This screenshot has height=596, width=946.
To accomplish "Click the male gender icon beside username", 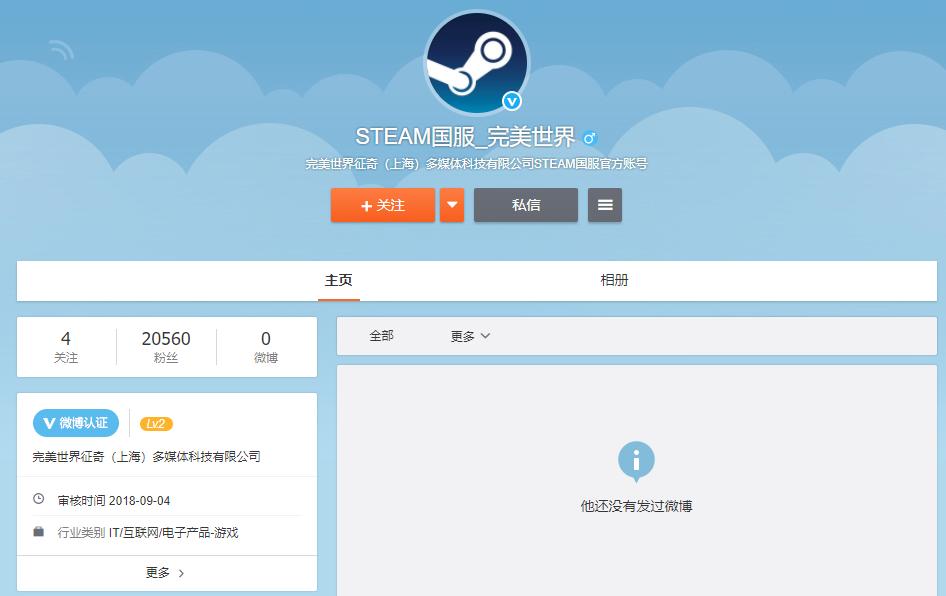I will 589,138.
